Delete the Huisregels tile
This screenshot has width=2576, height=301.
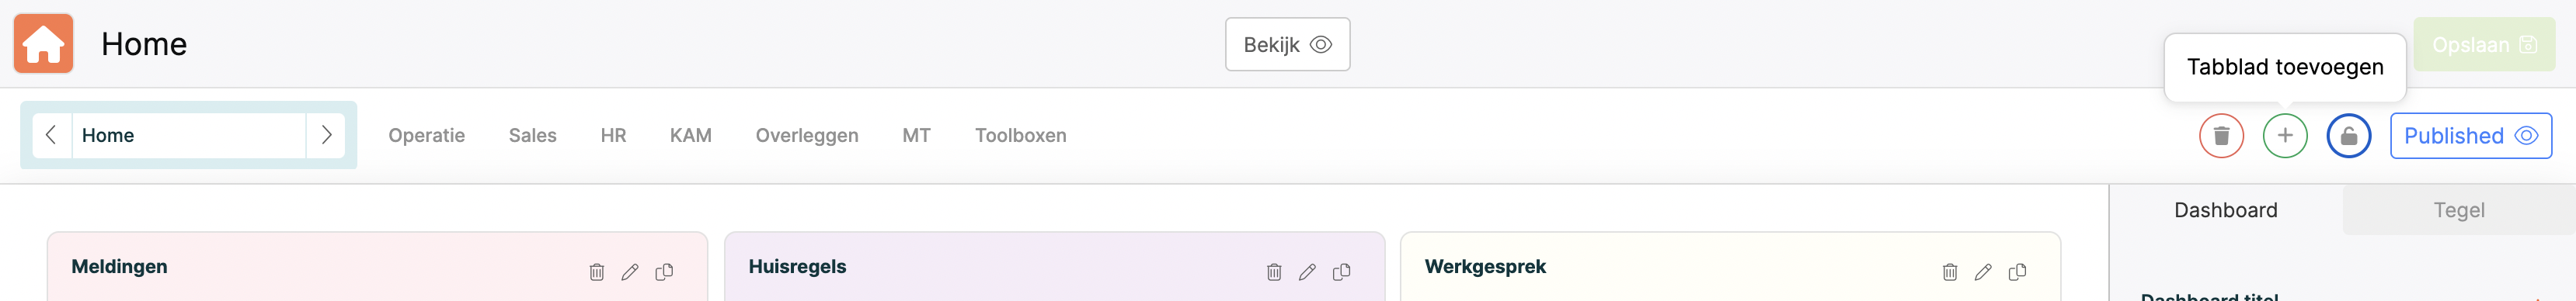point(1274,272)
